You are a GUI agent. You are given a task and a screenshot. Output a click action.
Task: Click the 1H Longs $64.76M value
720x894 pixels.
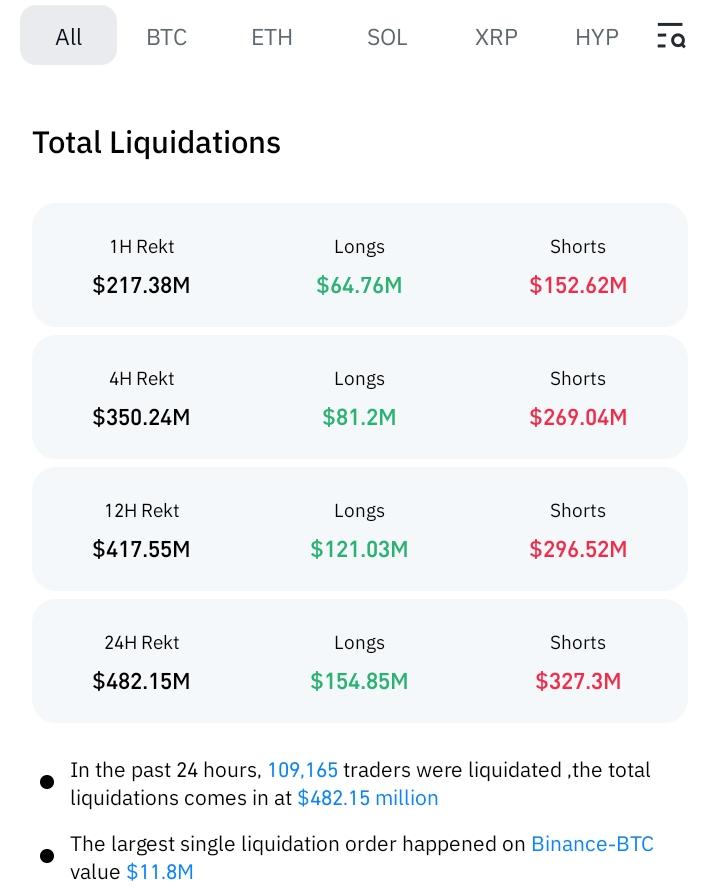[359, 285]
